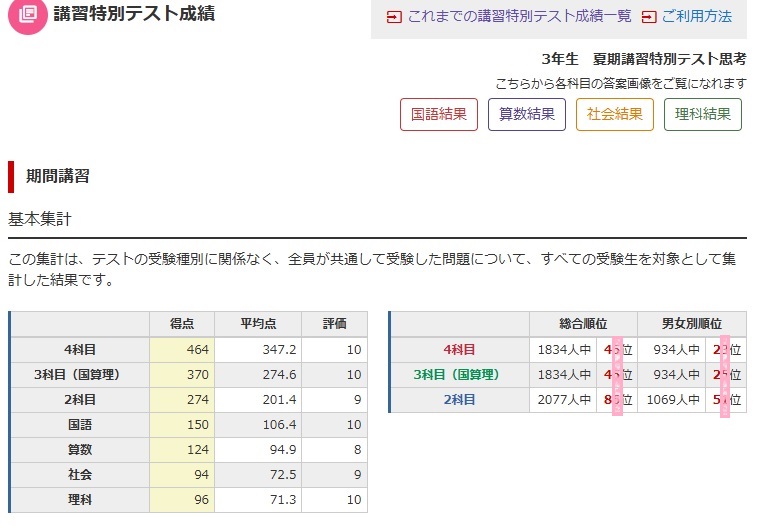
Task: Select the 3年生 夏期講習特別テスト思考 heading
Action: point(644,59)
